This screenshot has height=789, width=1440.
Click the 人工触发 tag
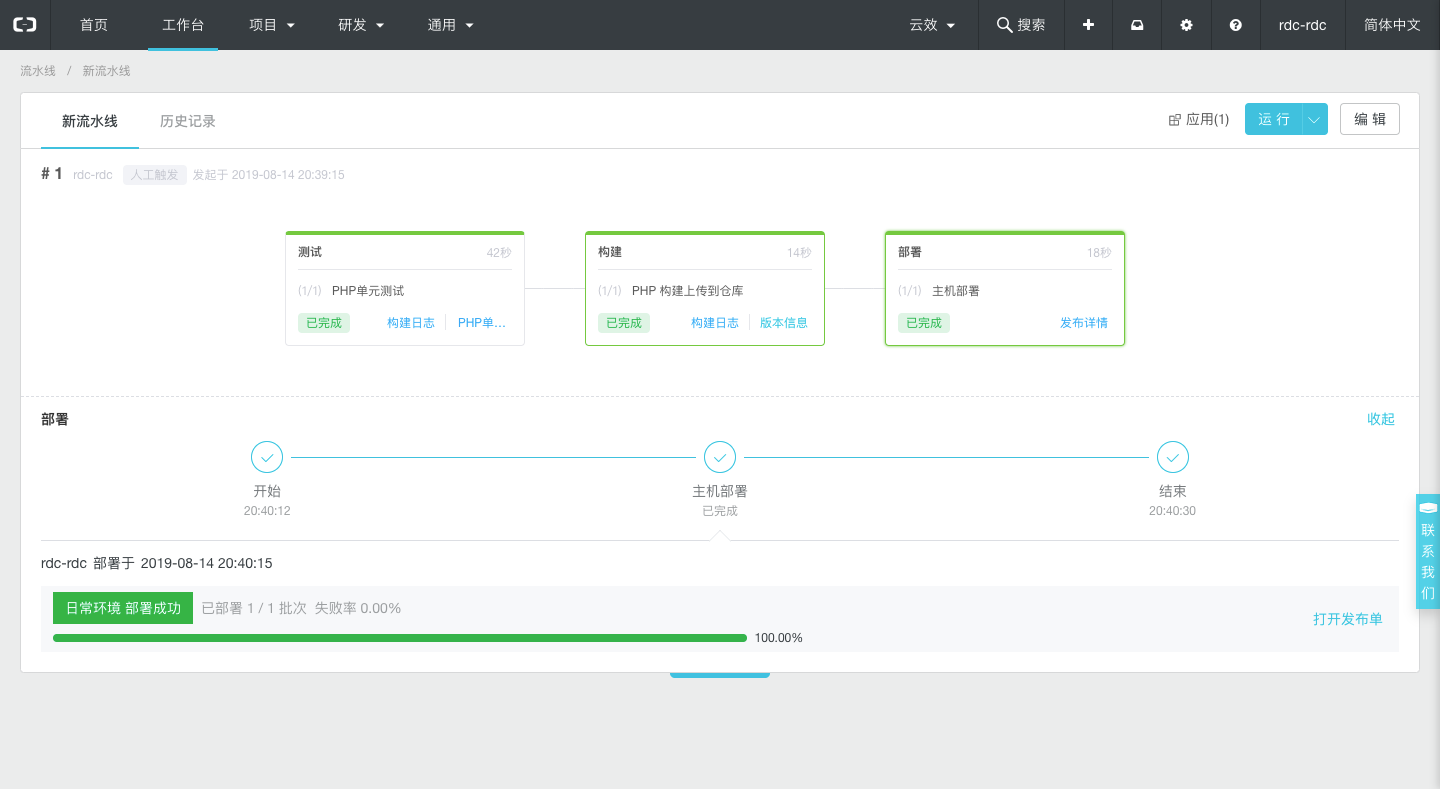(155, 175)
